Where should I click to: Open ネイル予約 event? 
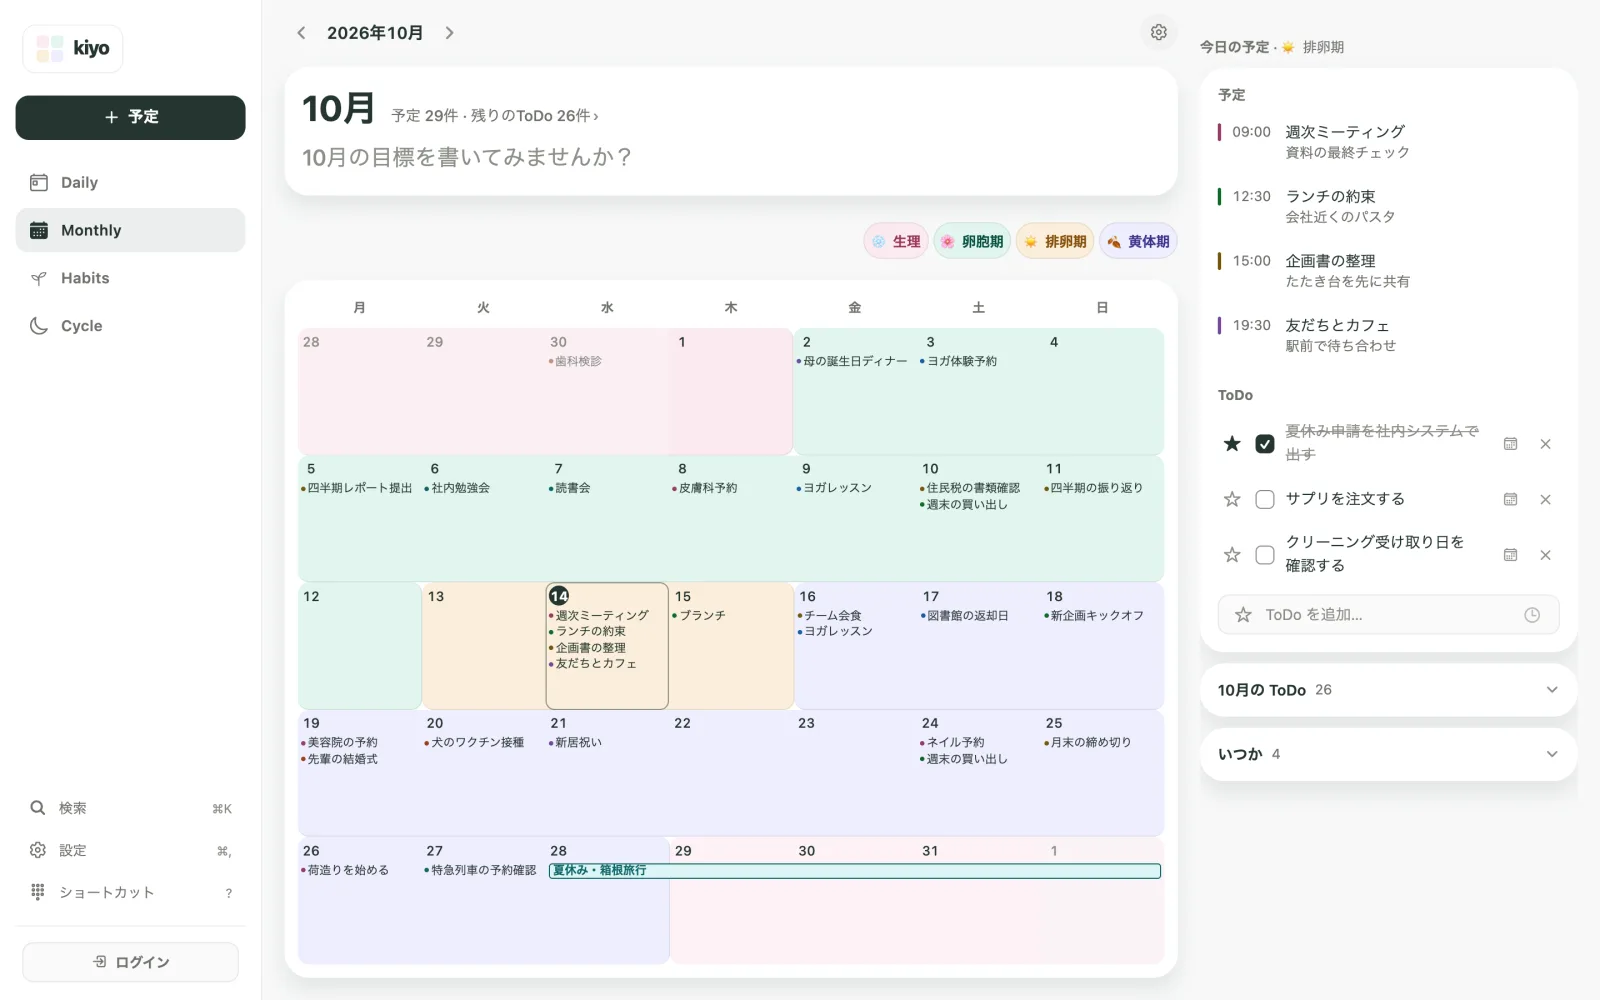click(x=952, y=742)
